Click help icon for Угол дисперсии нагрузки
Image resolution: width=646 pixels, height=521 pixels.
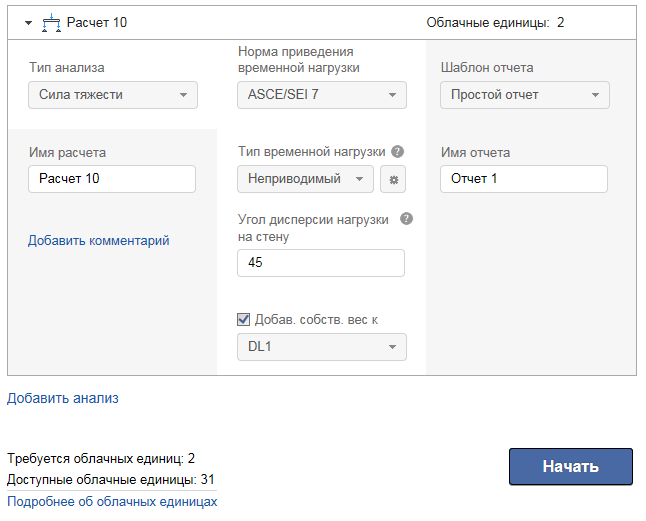(x=406, y=219)
